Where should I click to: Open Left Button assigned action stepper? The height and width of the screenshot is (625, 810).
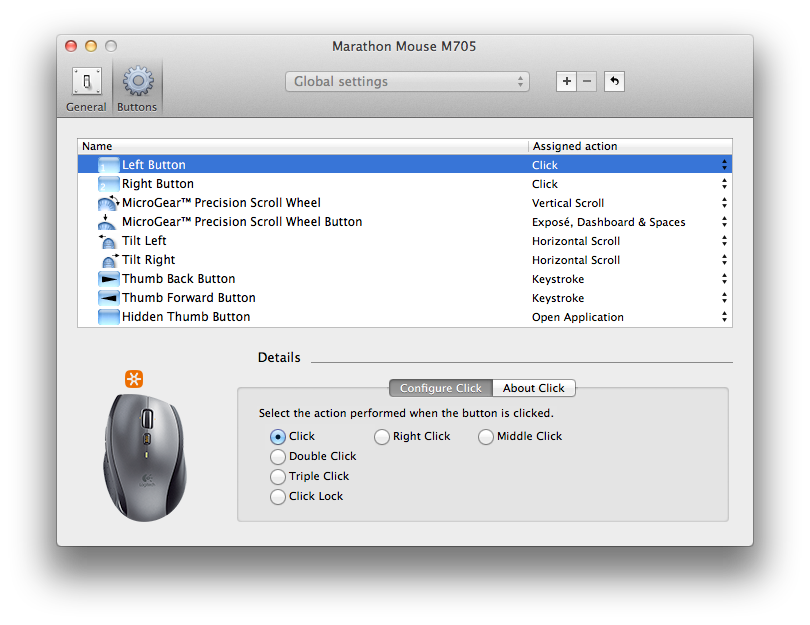724,165
